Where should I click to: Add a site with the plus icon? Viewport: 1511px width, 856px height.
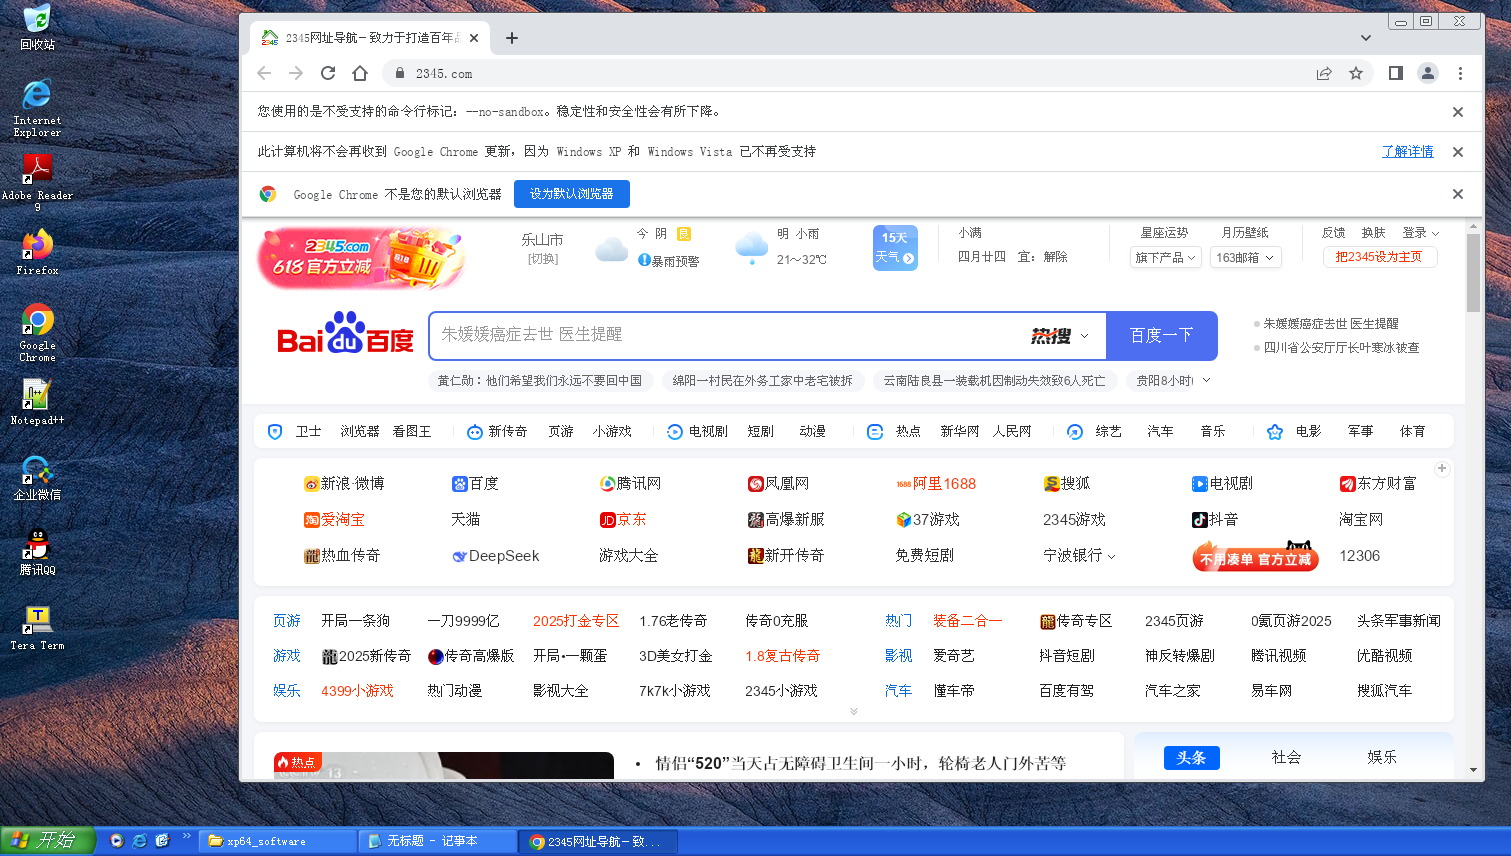click(x=1442, y=468)
